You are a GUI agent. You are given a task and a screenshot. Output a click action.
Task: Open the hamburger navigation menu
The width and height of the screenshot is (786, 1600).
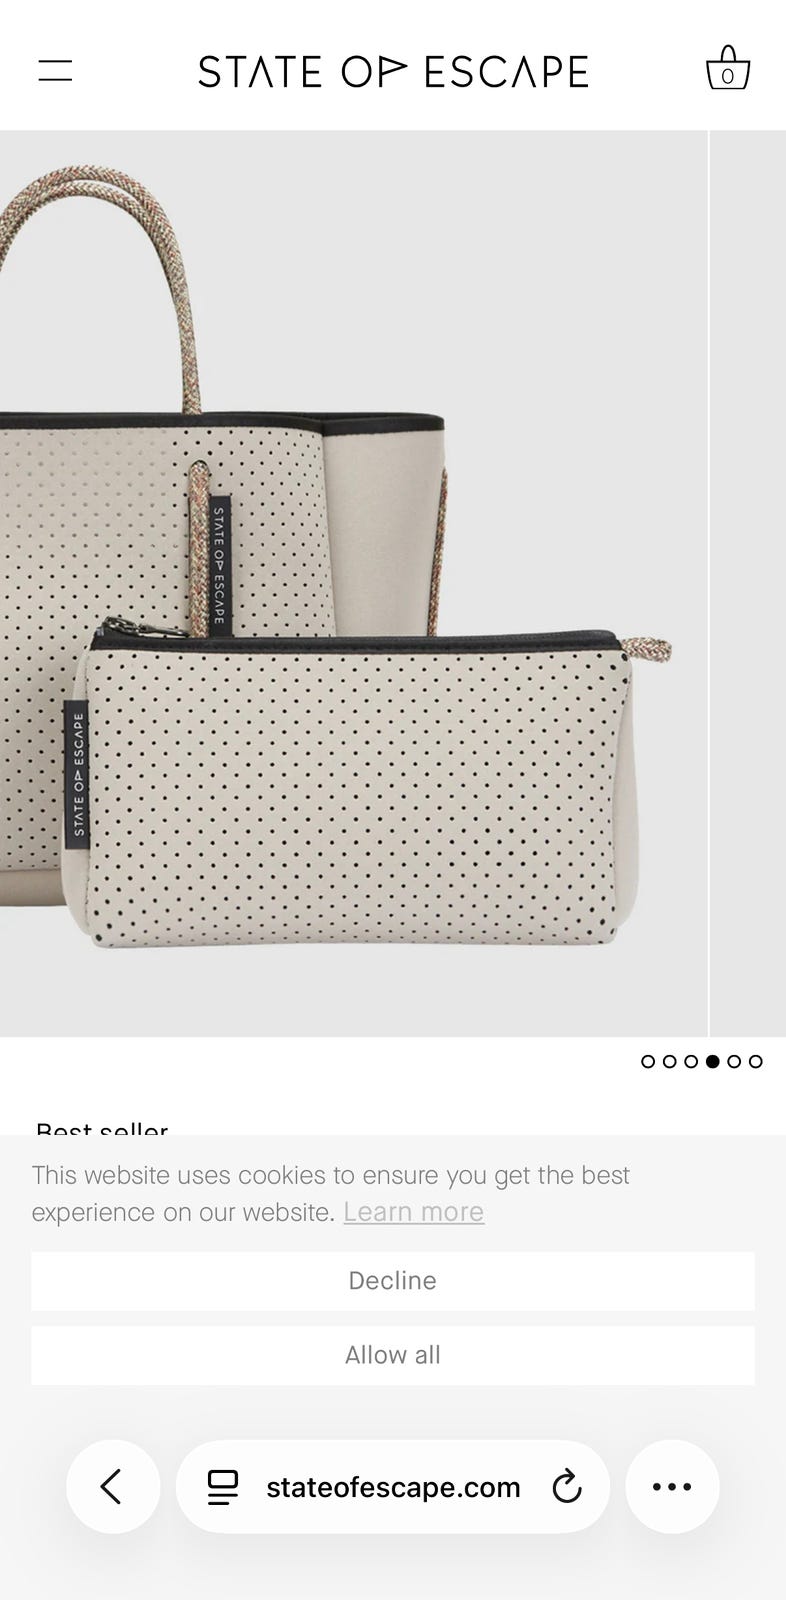[55, 71]
